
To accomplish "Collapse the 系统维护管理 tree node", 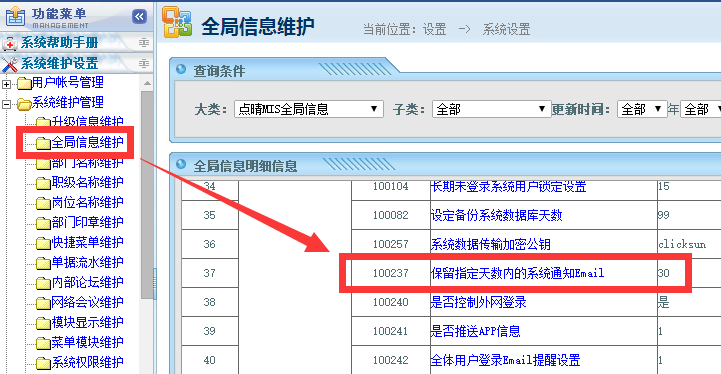I will (x=6, y=104).
